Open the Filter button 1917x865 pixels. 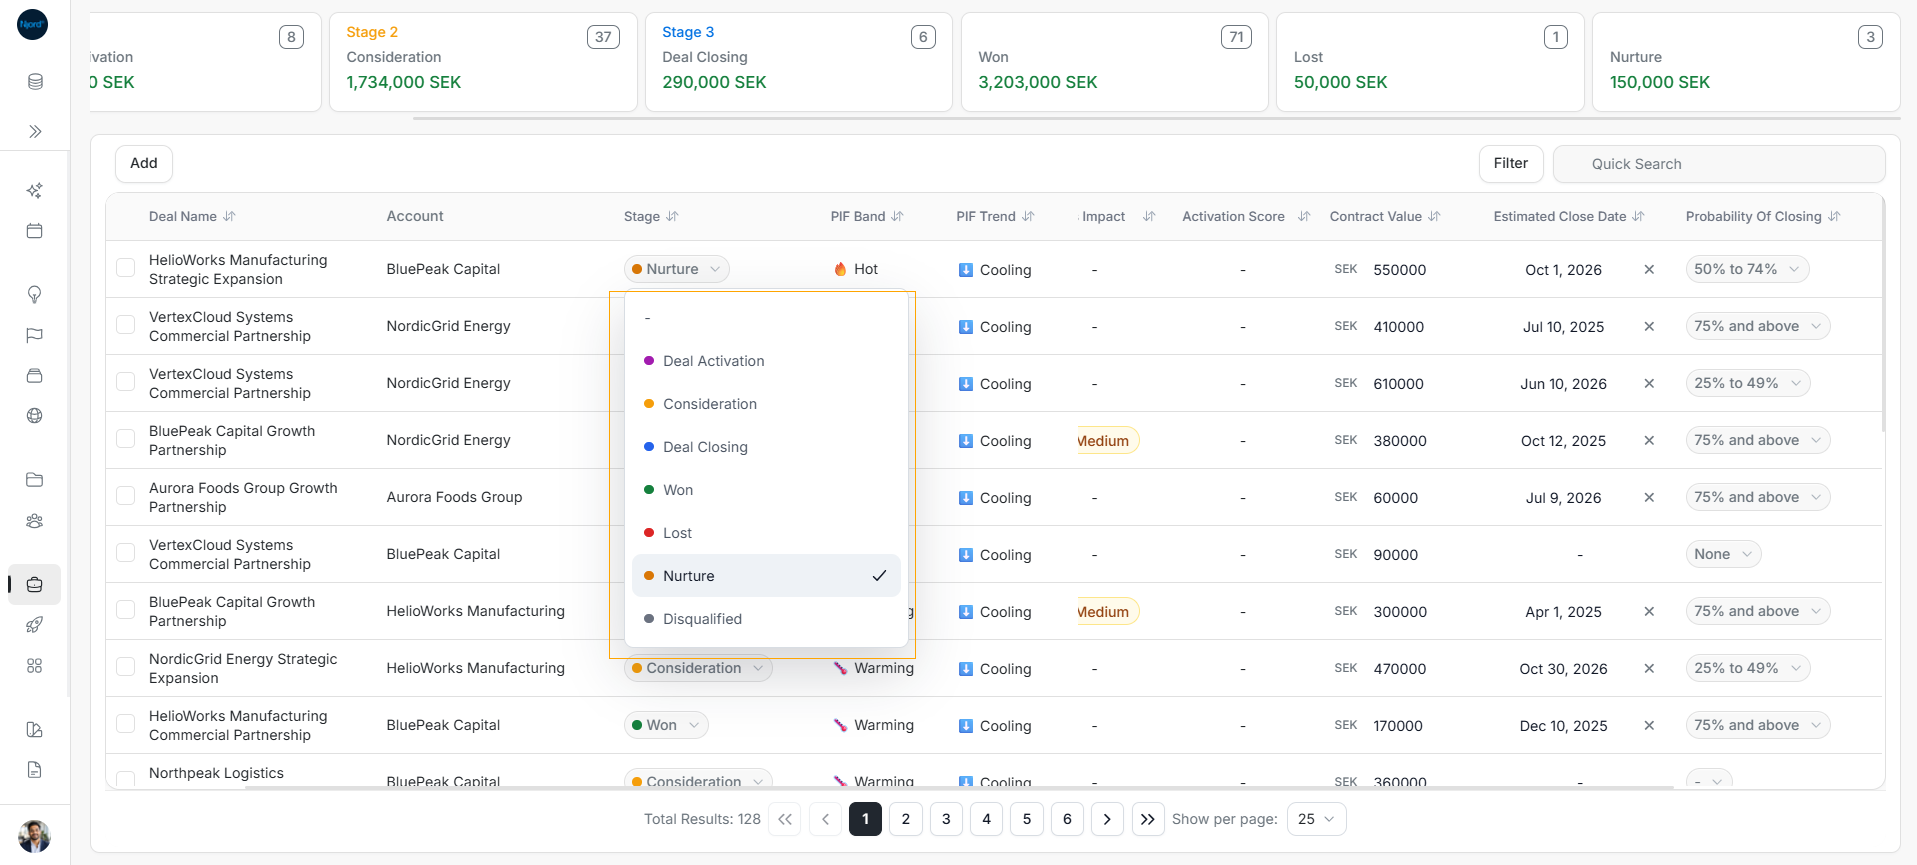(1511, 164)
